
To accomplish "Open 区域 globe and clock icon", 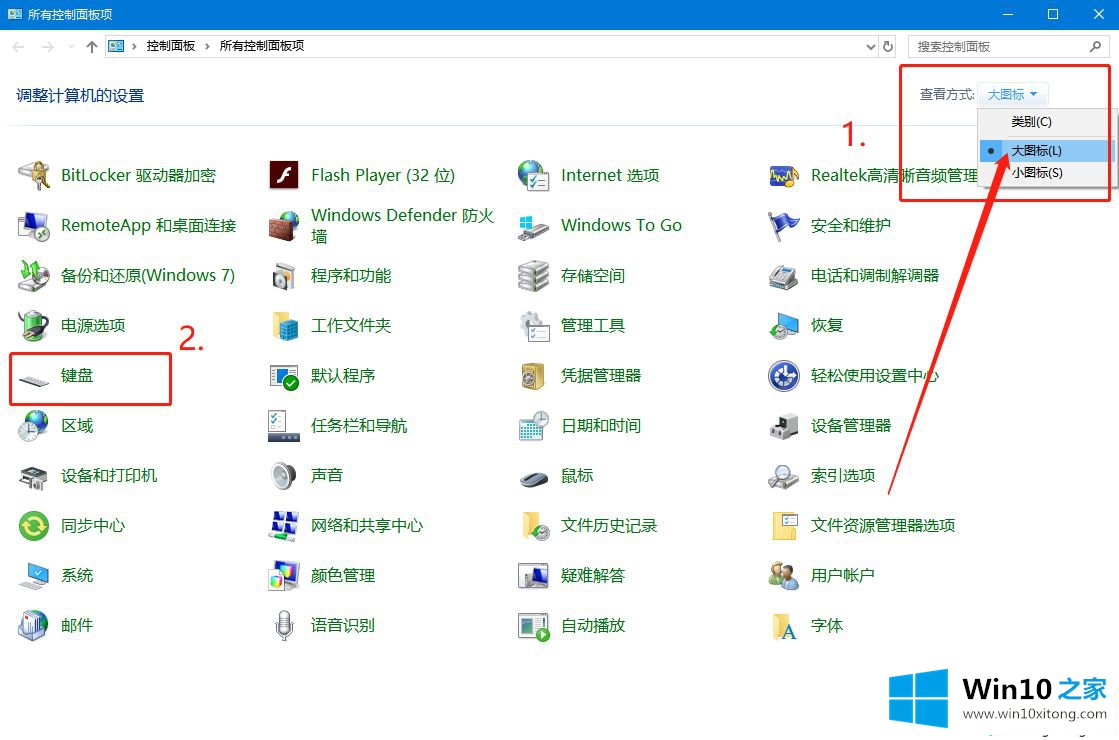I will point(34,426).
